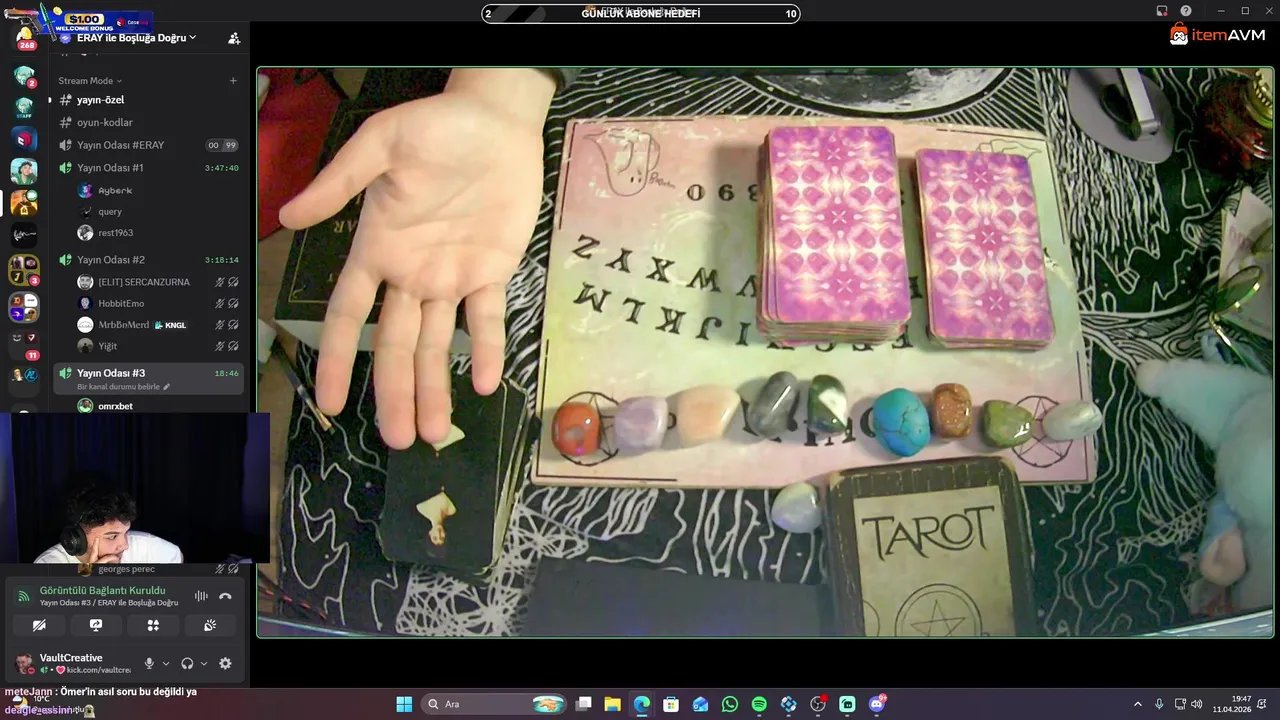The height and width of the screenshot is (720, 1280).
Task: Open the Windows Start menu
Action: pos(404,704)
